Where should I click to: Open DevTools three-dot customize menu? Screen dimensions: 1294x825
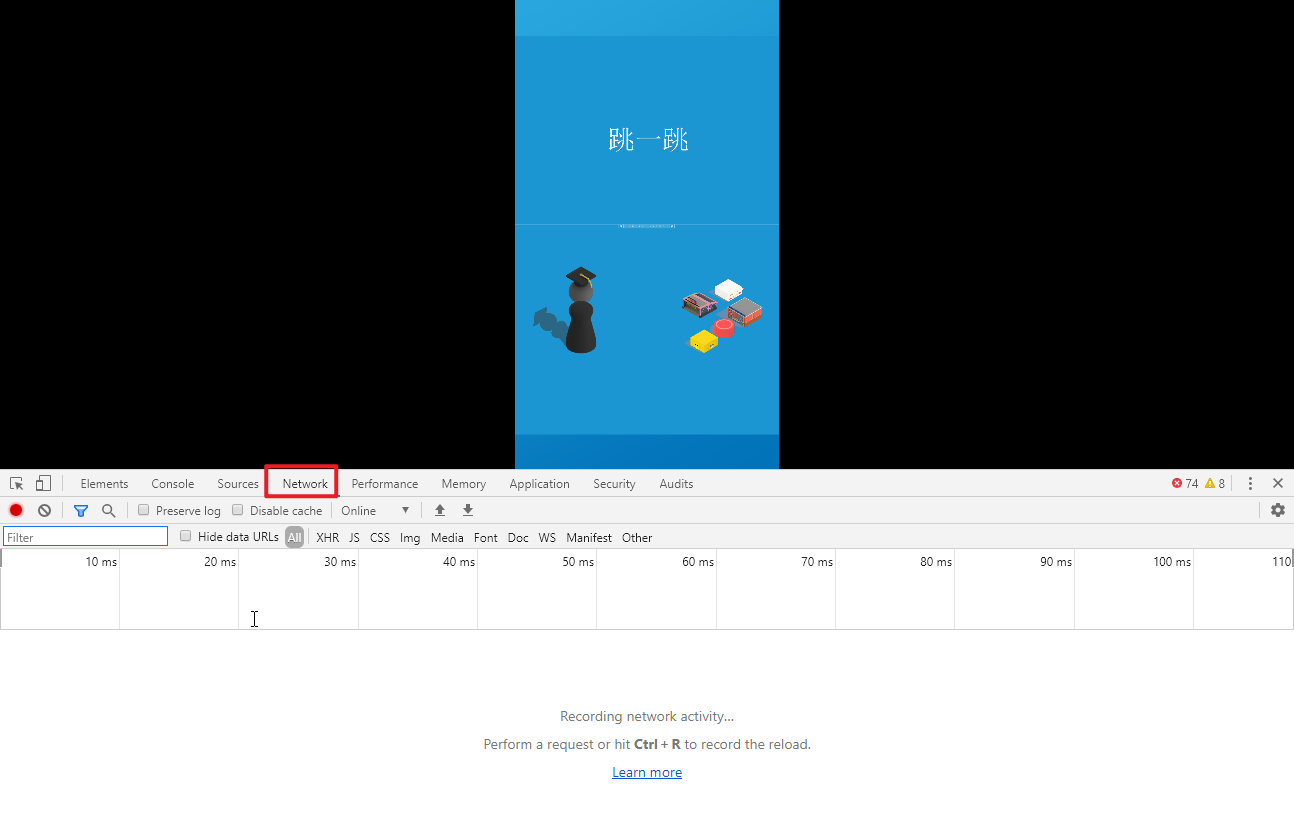pos(1250,483)
